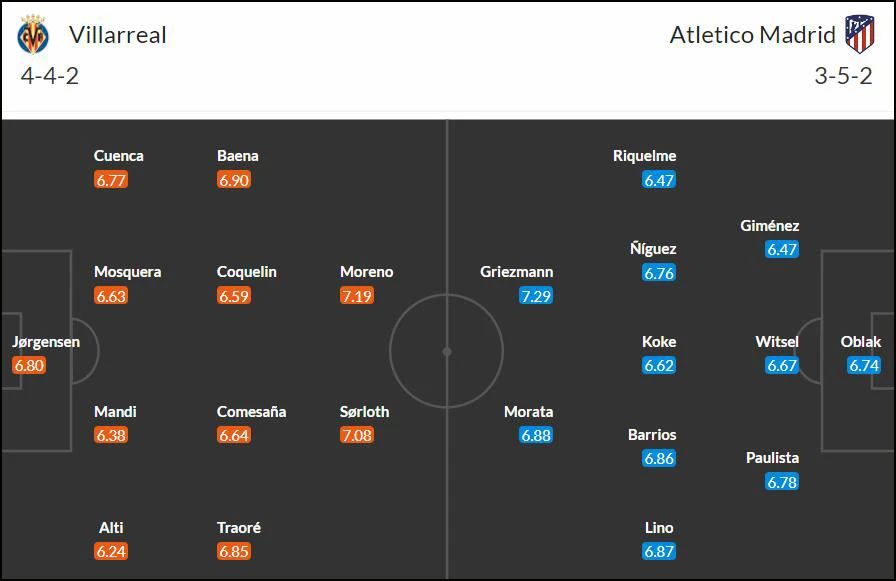896x581 pixels.
Task: Open the Villarreal team name link
Action: tap(118, 35)
